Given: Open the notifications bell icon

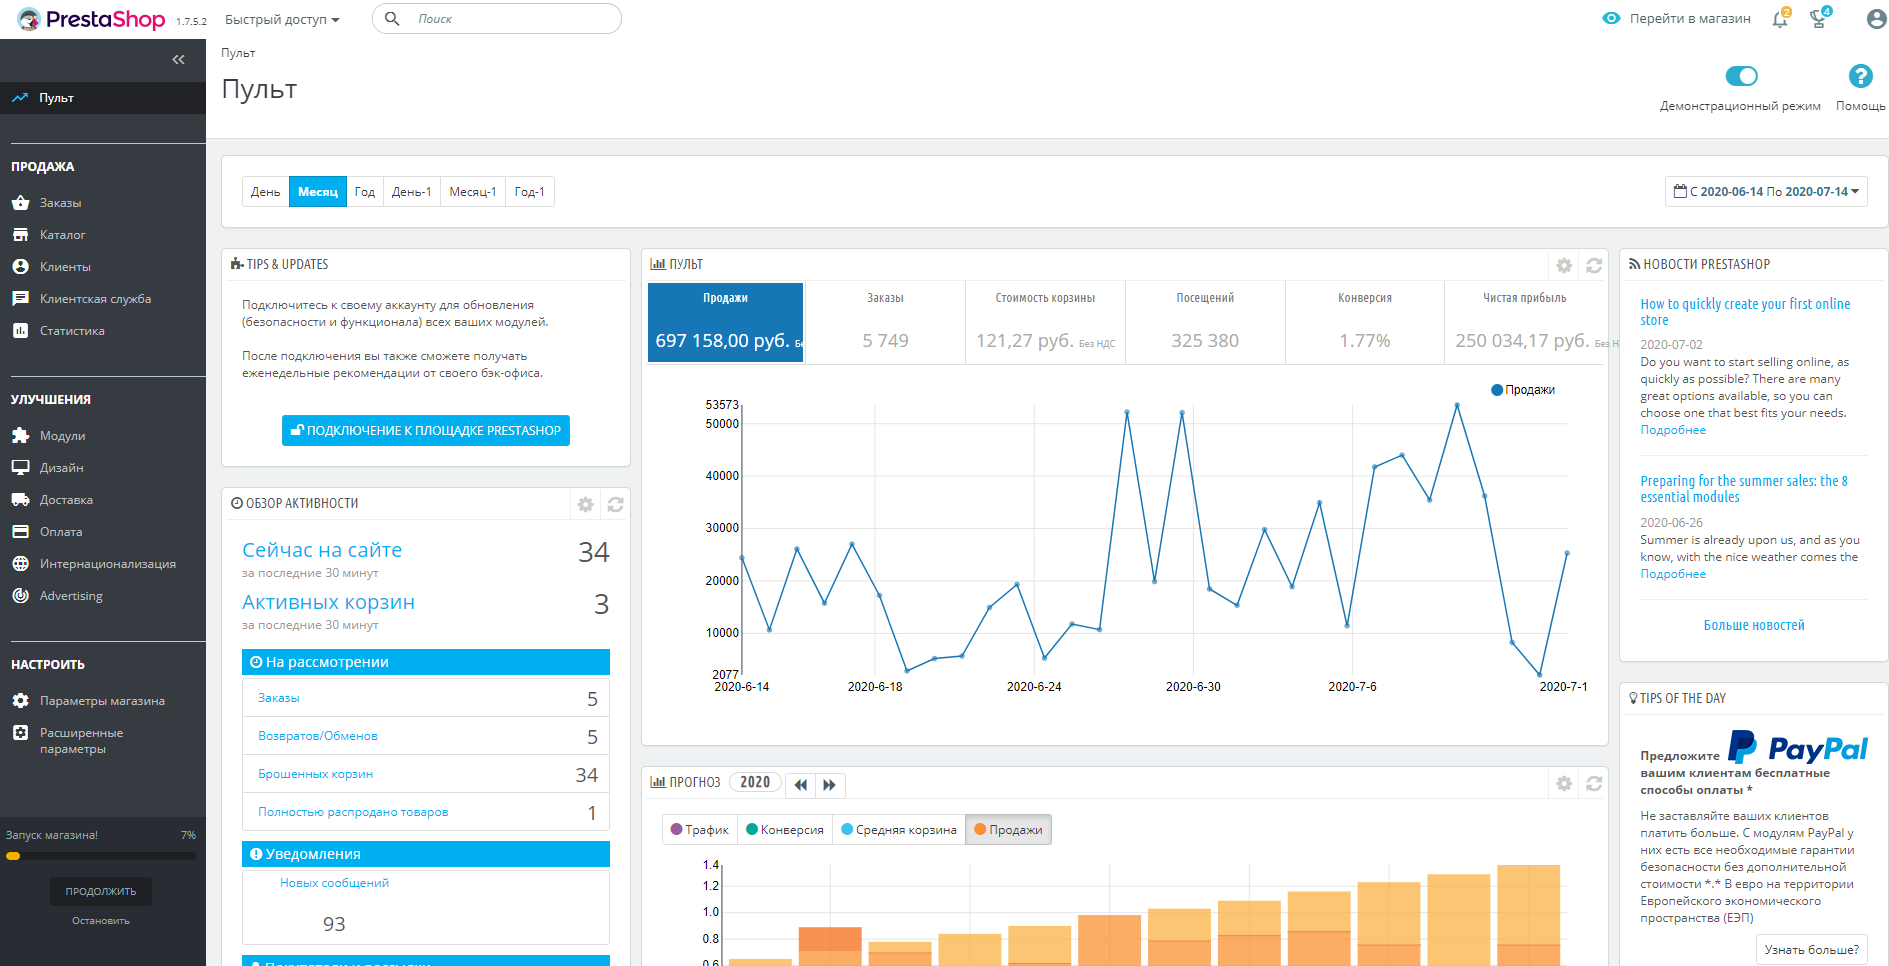Looking at the screenshot, I should [x=1780, y=19].
